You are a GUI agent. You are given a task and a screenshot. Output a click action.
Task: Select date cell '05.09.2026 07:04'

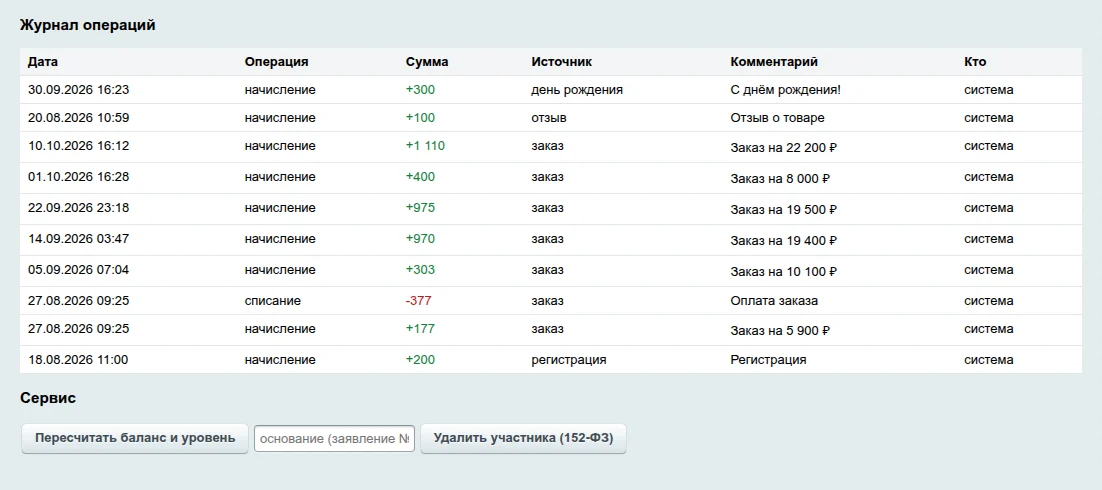tap(79, 270)
